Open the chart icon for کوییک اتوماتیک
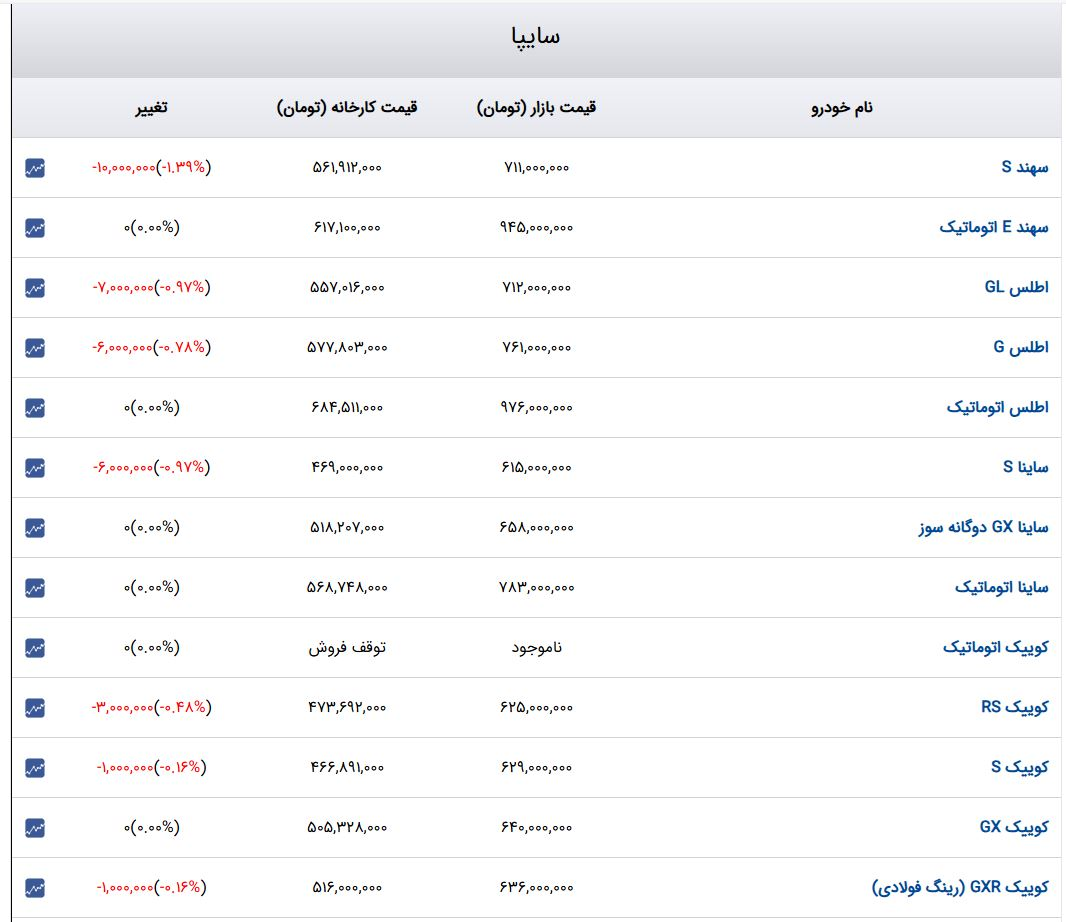The width and height of the screenshot is (1066, 922). tap(35, 648)
